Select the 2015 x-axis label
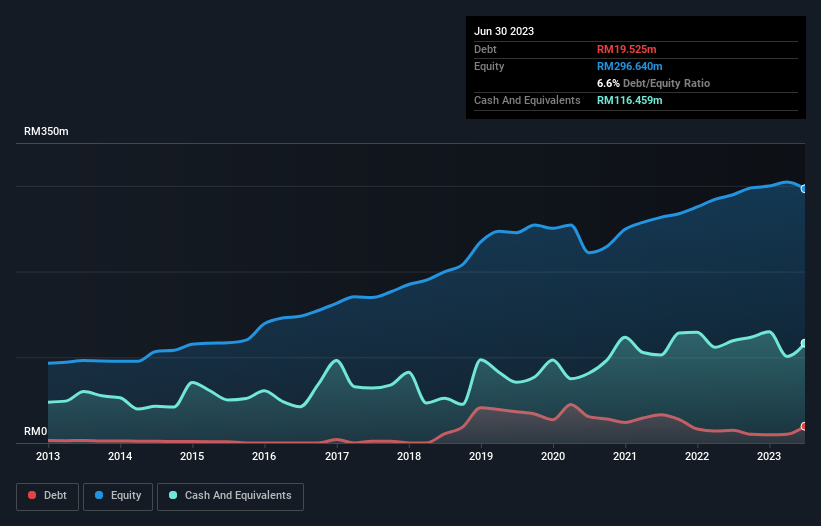Screen dimensions: 821x526 tap(192, 456)
